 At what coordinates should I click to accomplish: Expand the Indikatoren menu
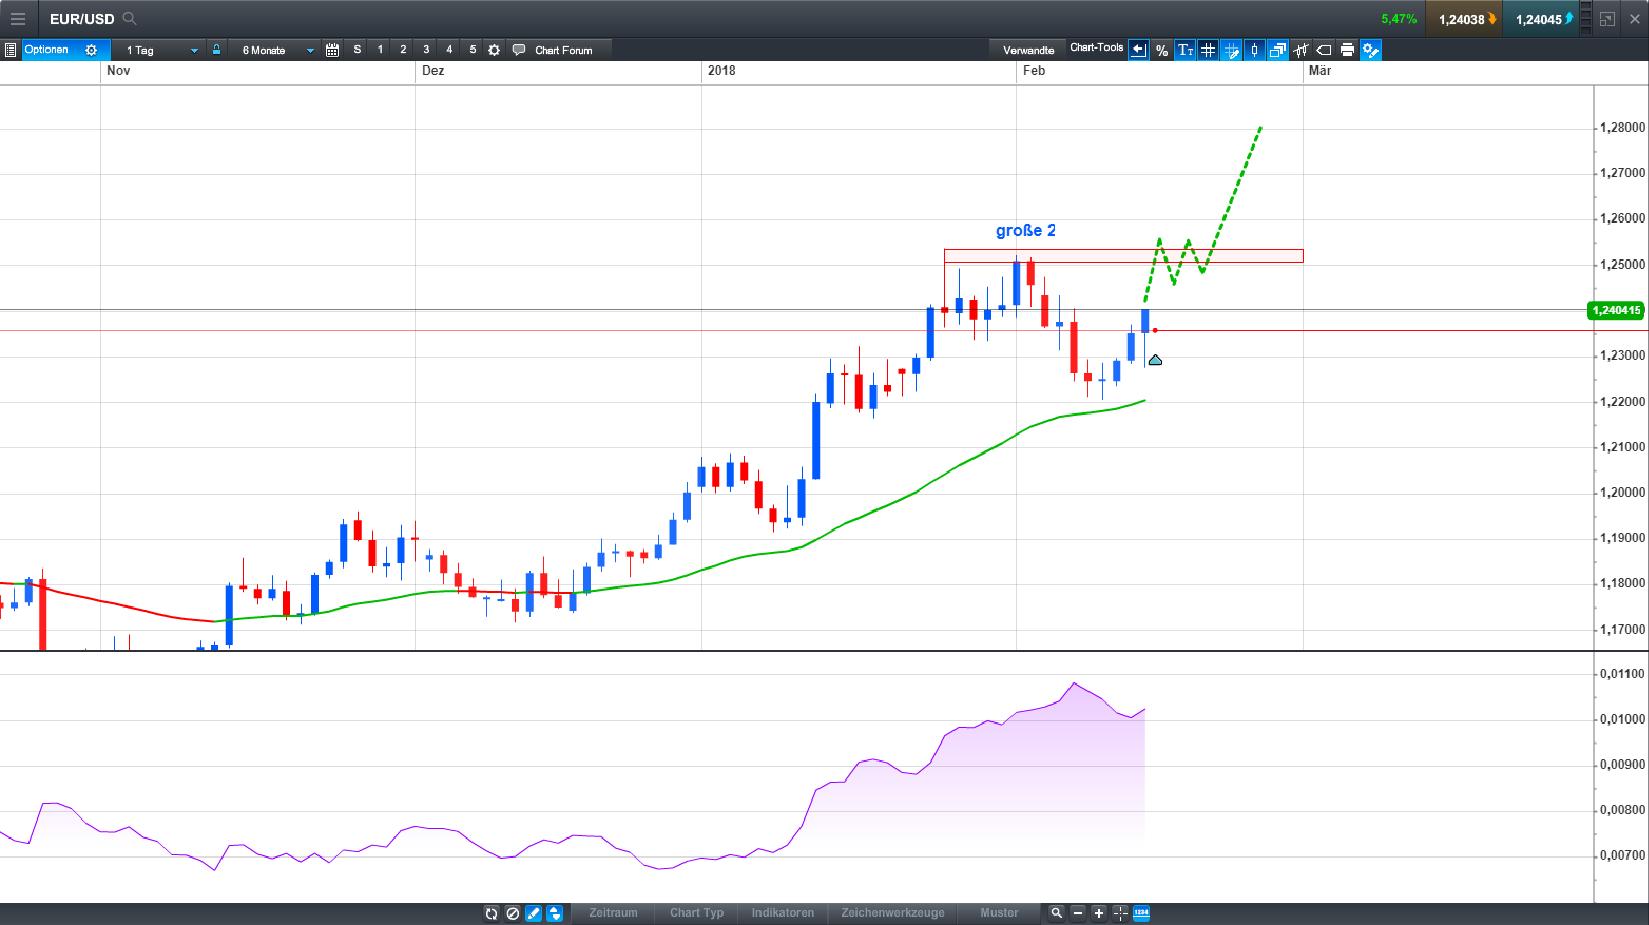784,913
